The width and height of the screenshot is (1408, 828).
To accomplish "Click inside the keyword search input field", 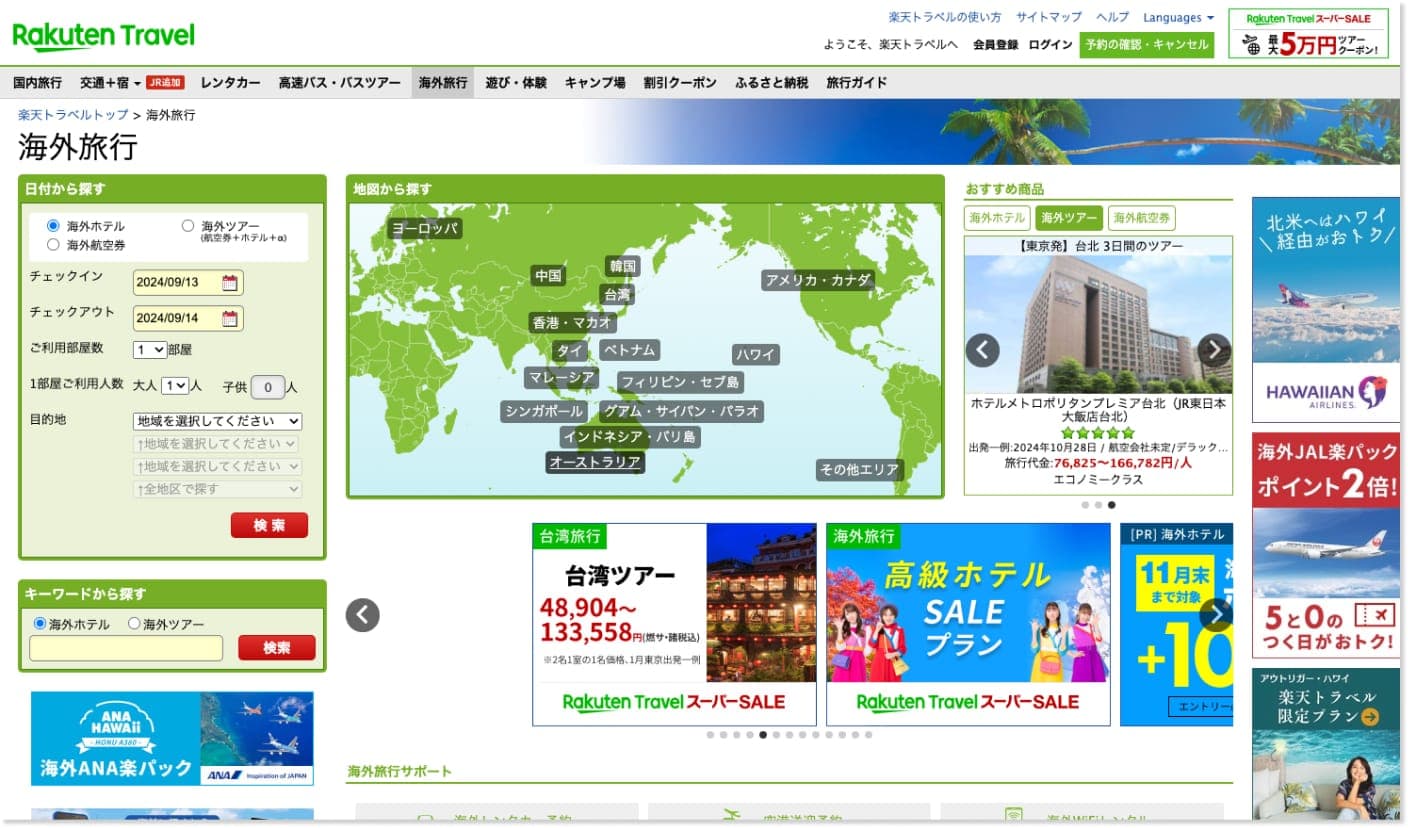I will [x=125, y=648].
